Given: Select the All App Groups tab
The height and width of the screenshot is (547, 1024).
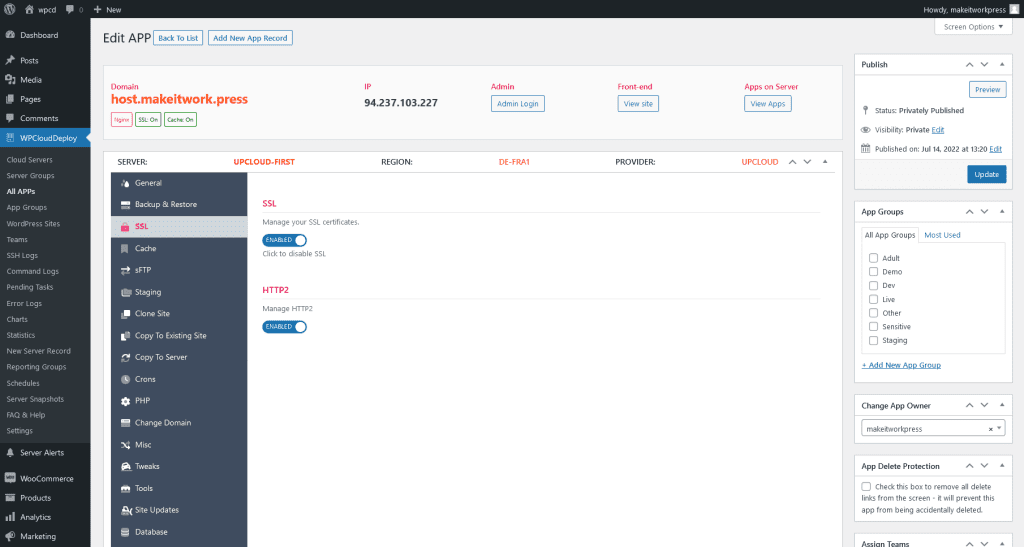Looking at the screenshot, I should [889, 235].
